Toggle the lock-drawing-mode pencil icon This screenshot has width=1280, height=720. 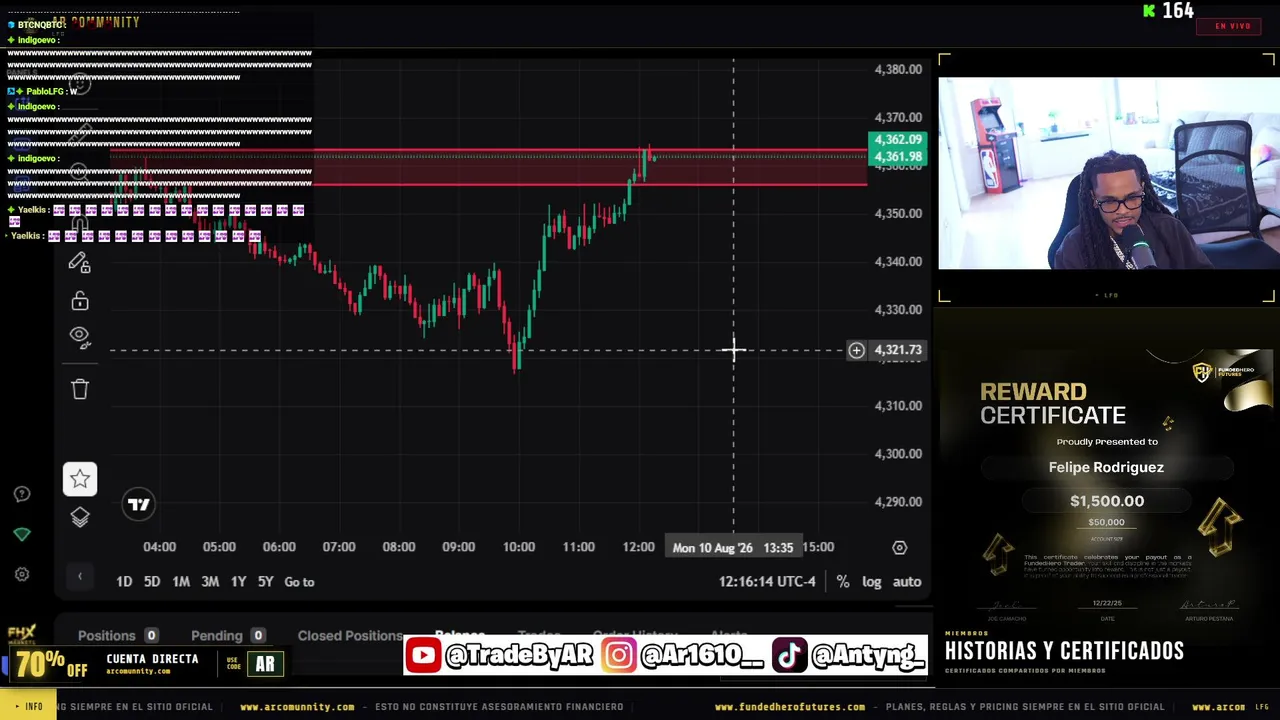tap(80, 263)
